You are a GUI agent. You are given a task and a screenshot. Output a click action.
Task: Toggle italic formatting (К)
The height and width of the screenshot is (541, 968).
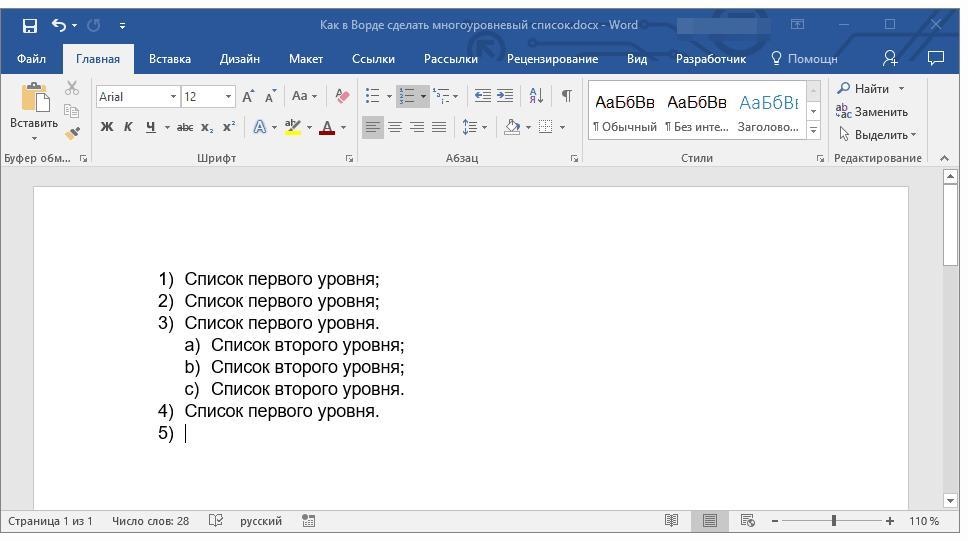tap(128, 127)
